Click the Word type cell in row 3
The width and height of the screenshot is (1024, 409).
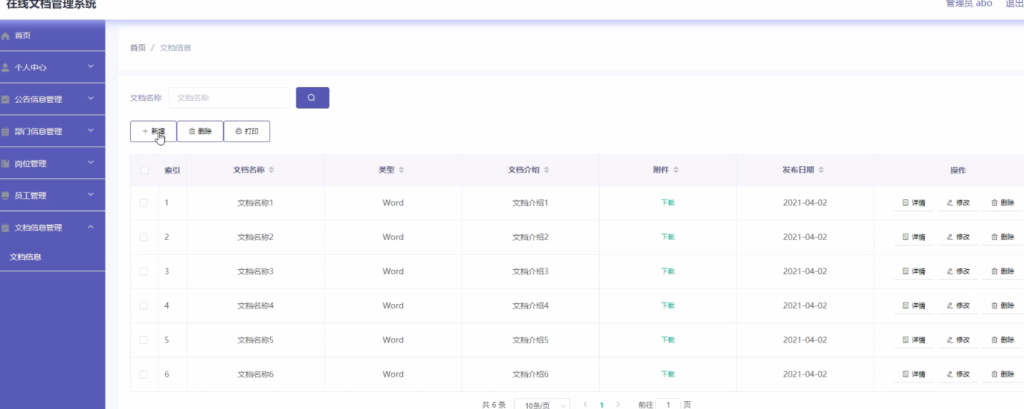[x=393, y=271]
